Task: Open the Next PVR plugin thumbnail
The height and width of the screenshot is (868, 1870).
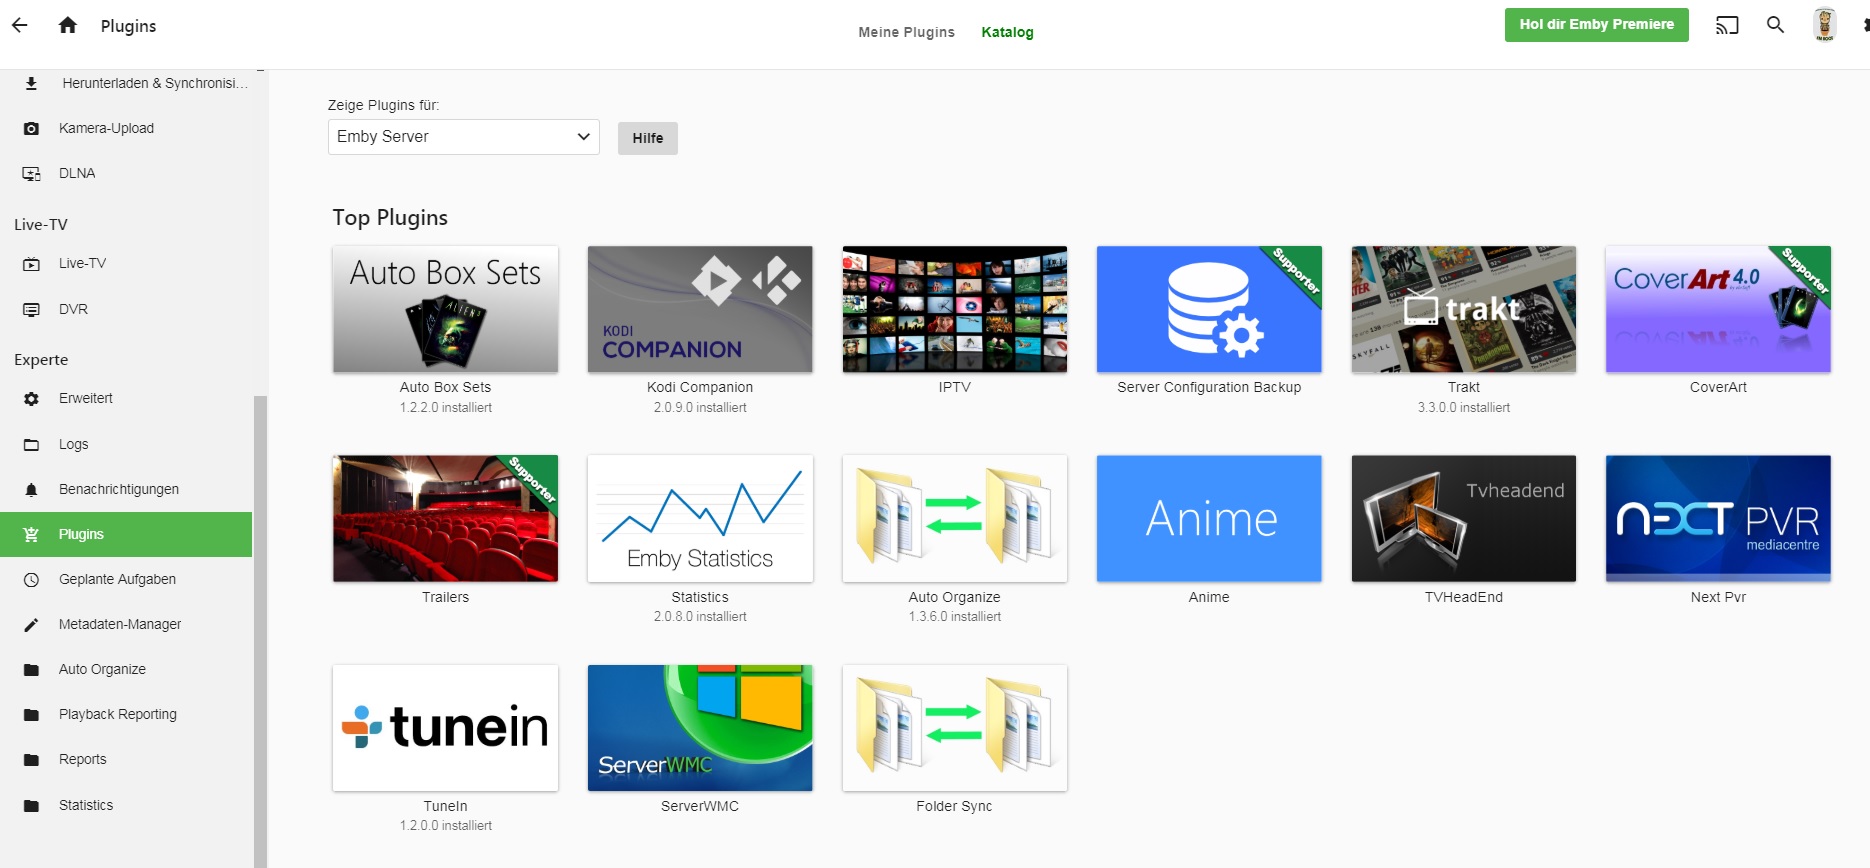Action: pos(1718,519)
